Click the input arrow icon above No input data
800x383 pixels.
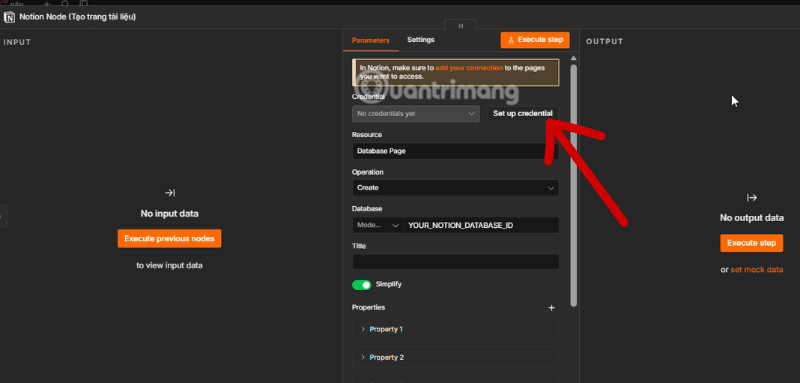point(170,193)
